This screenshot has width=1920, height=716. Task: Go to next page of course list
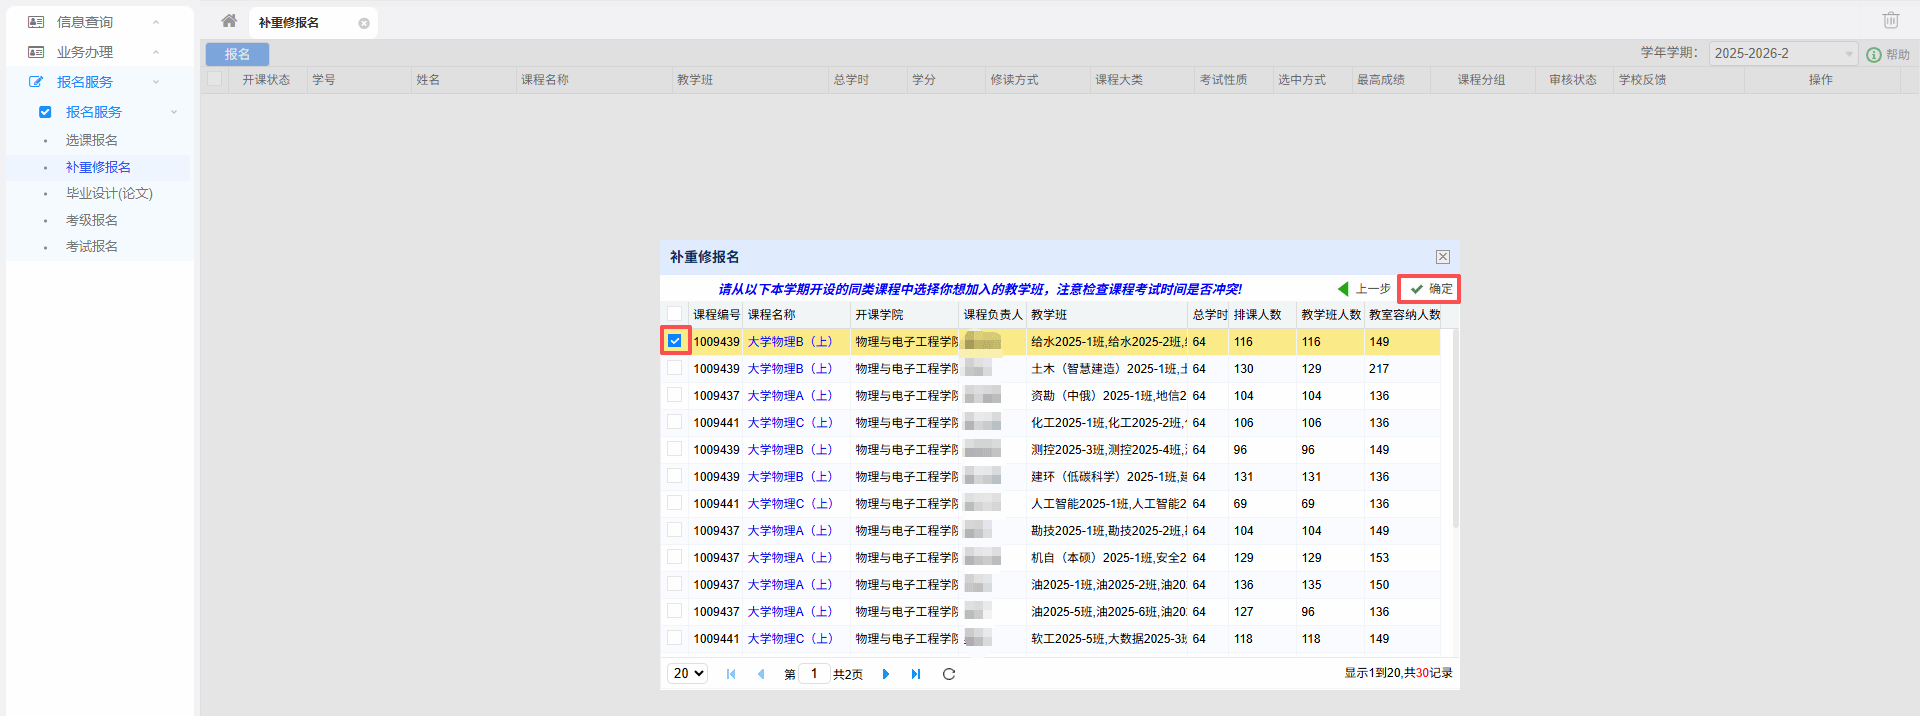(886, 674)
